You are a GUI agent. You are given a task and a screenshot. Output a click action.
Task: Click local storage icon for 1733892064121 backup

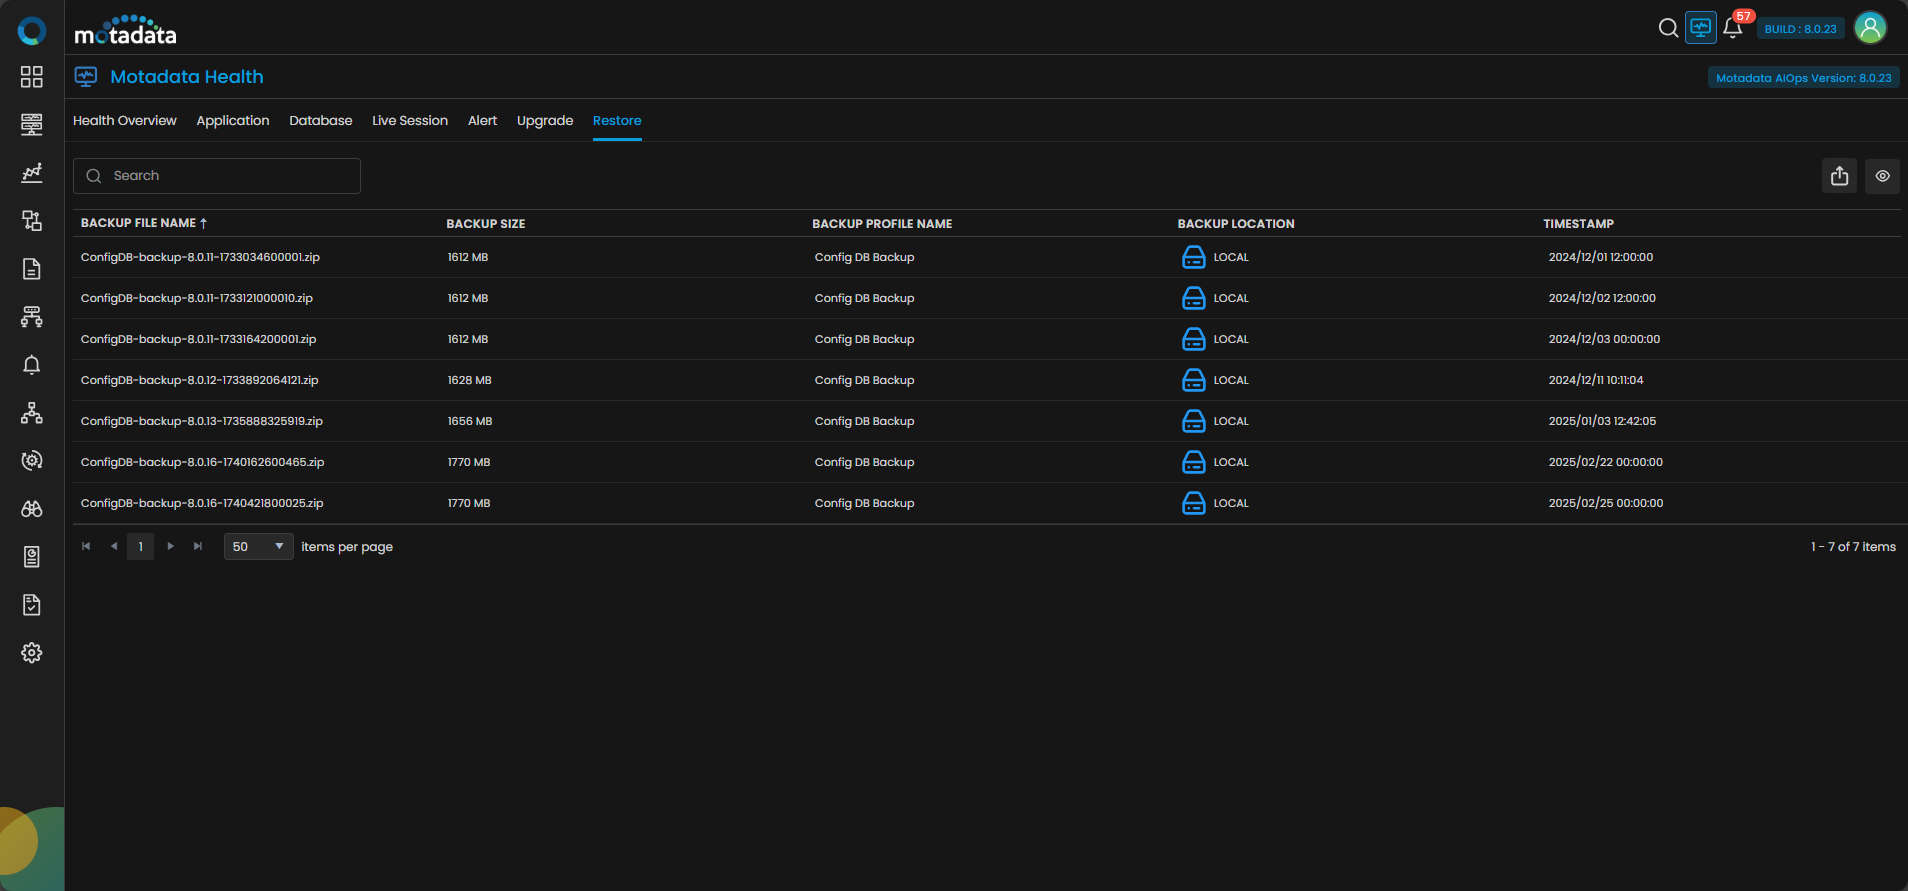[1194, 380]
